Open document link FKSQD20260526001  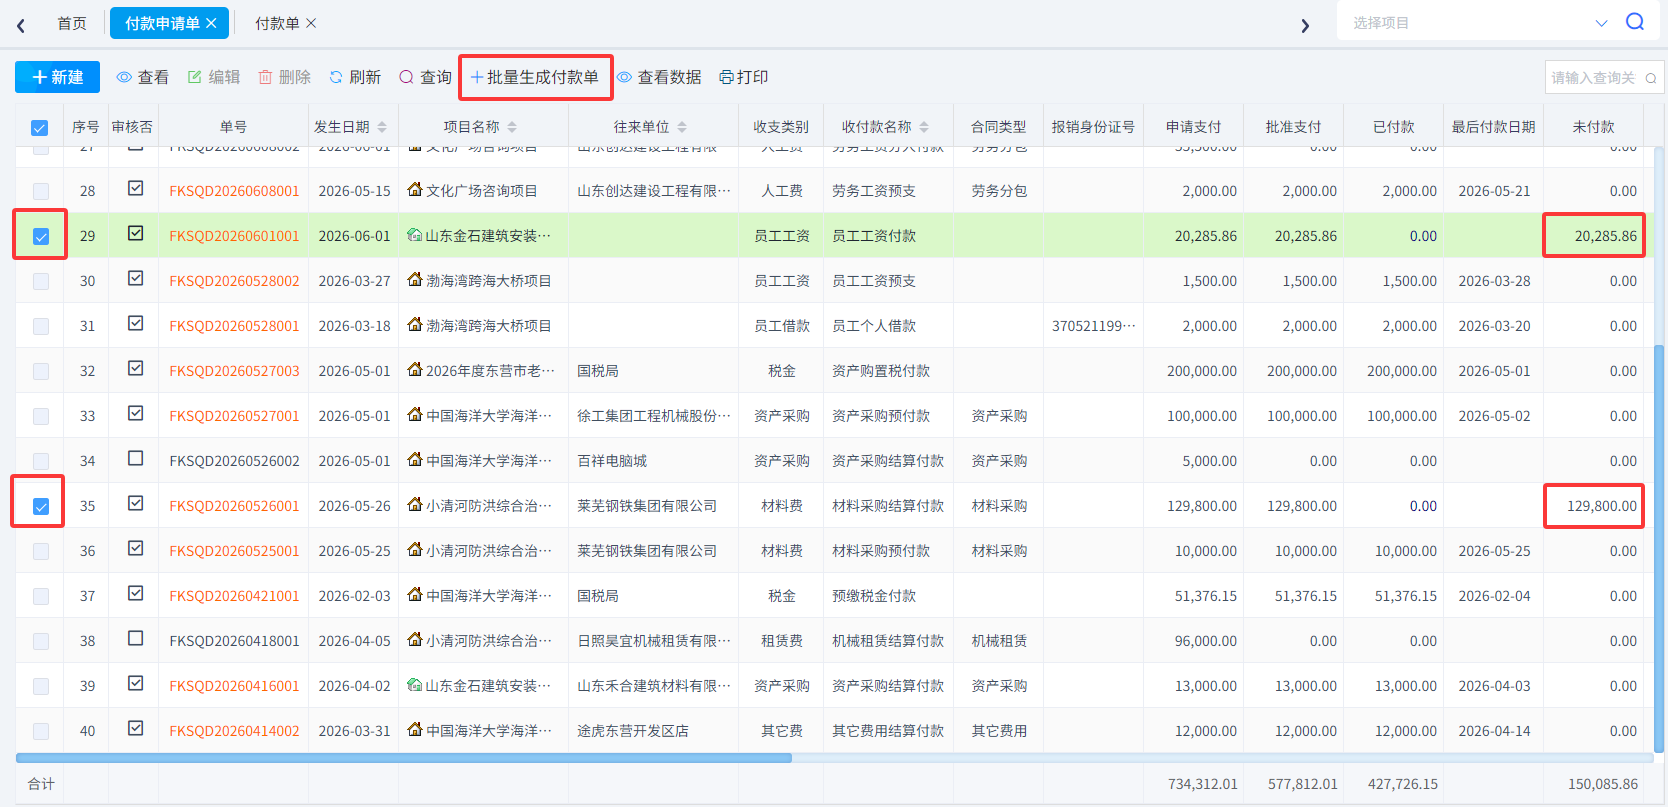(234, 506)
